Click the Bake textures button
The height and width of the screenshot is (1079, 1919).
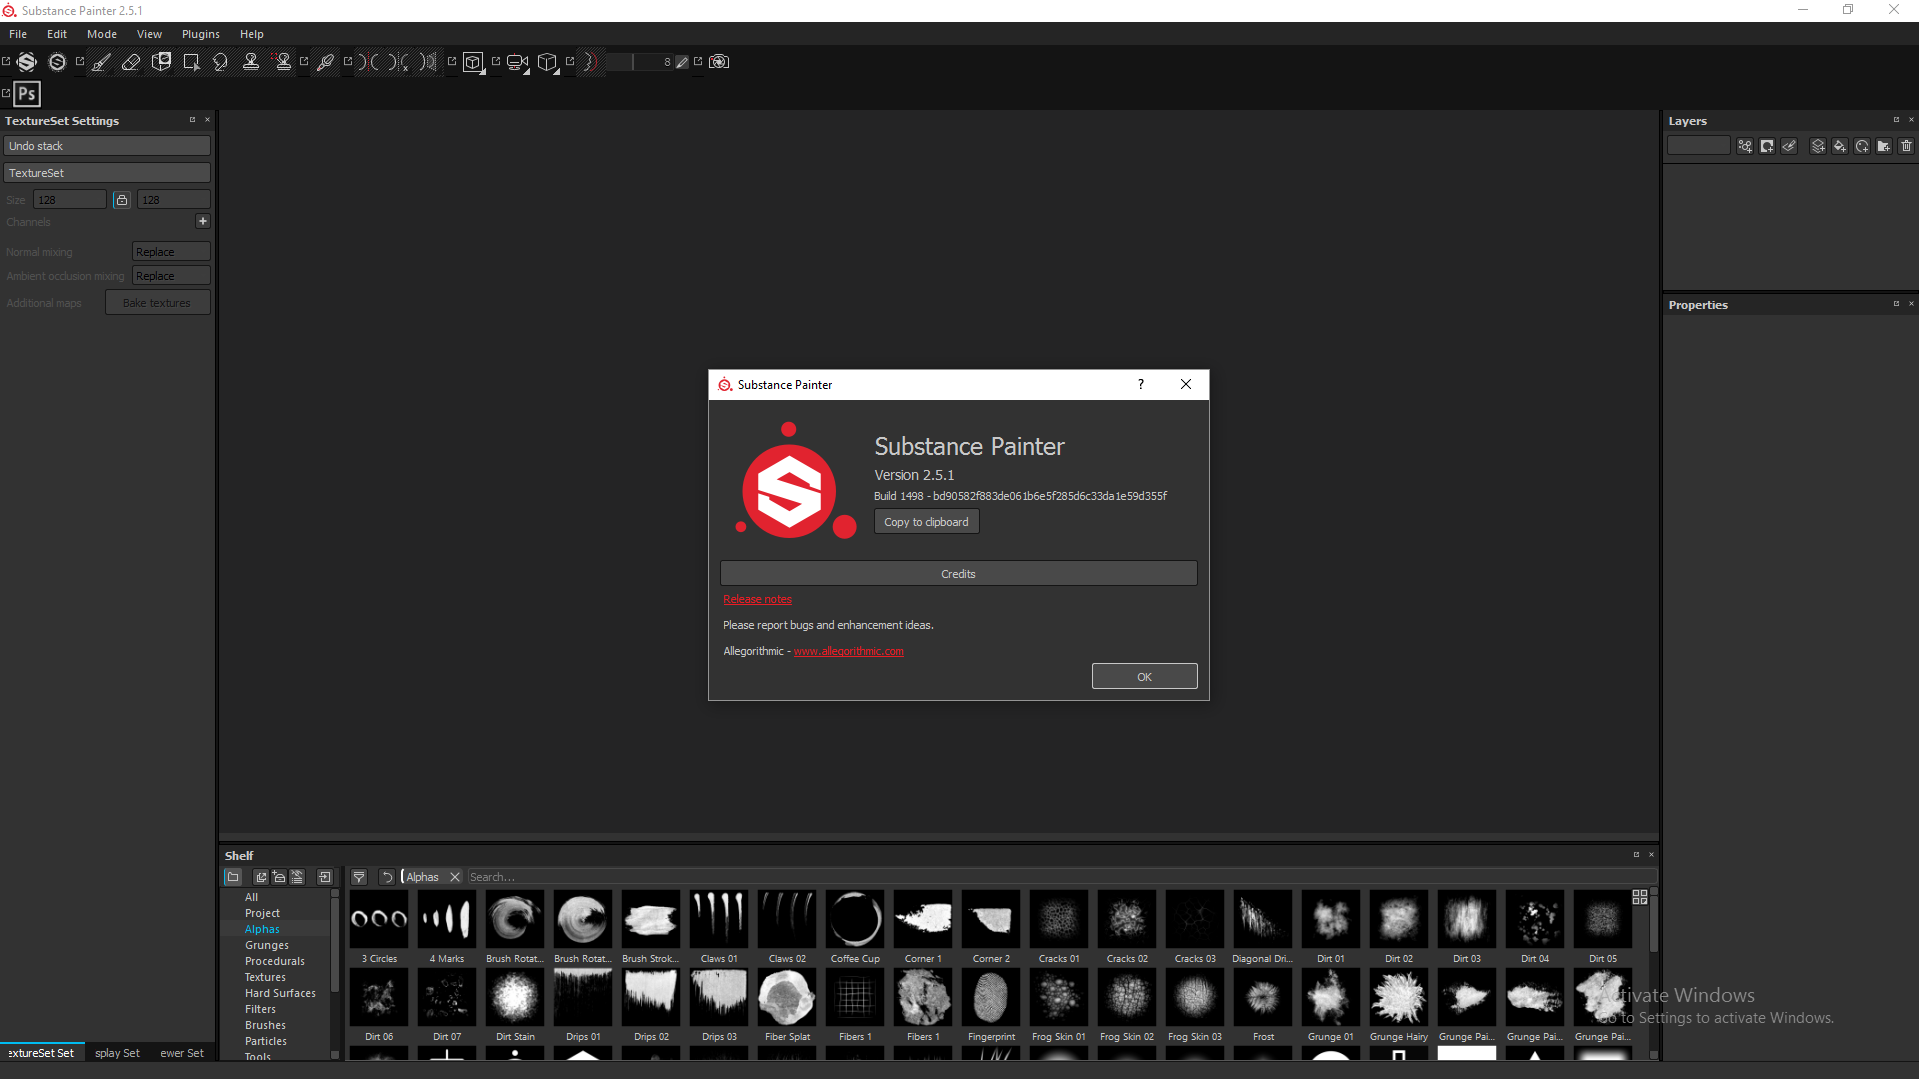157,303
